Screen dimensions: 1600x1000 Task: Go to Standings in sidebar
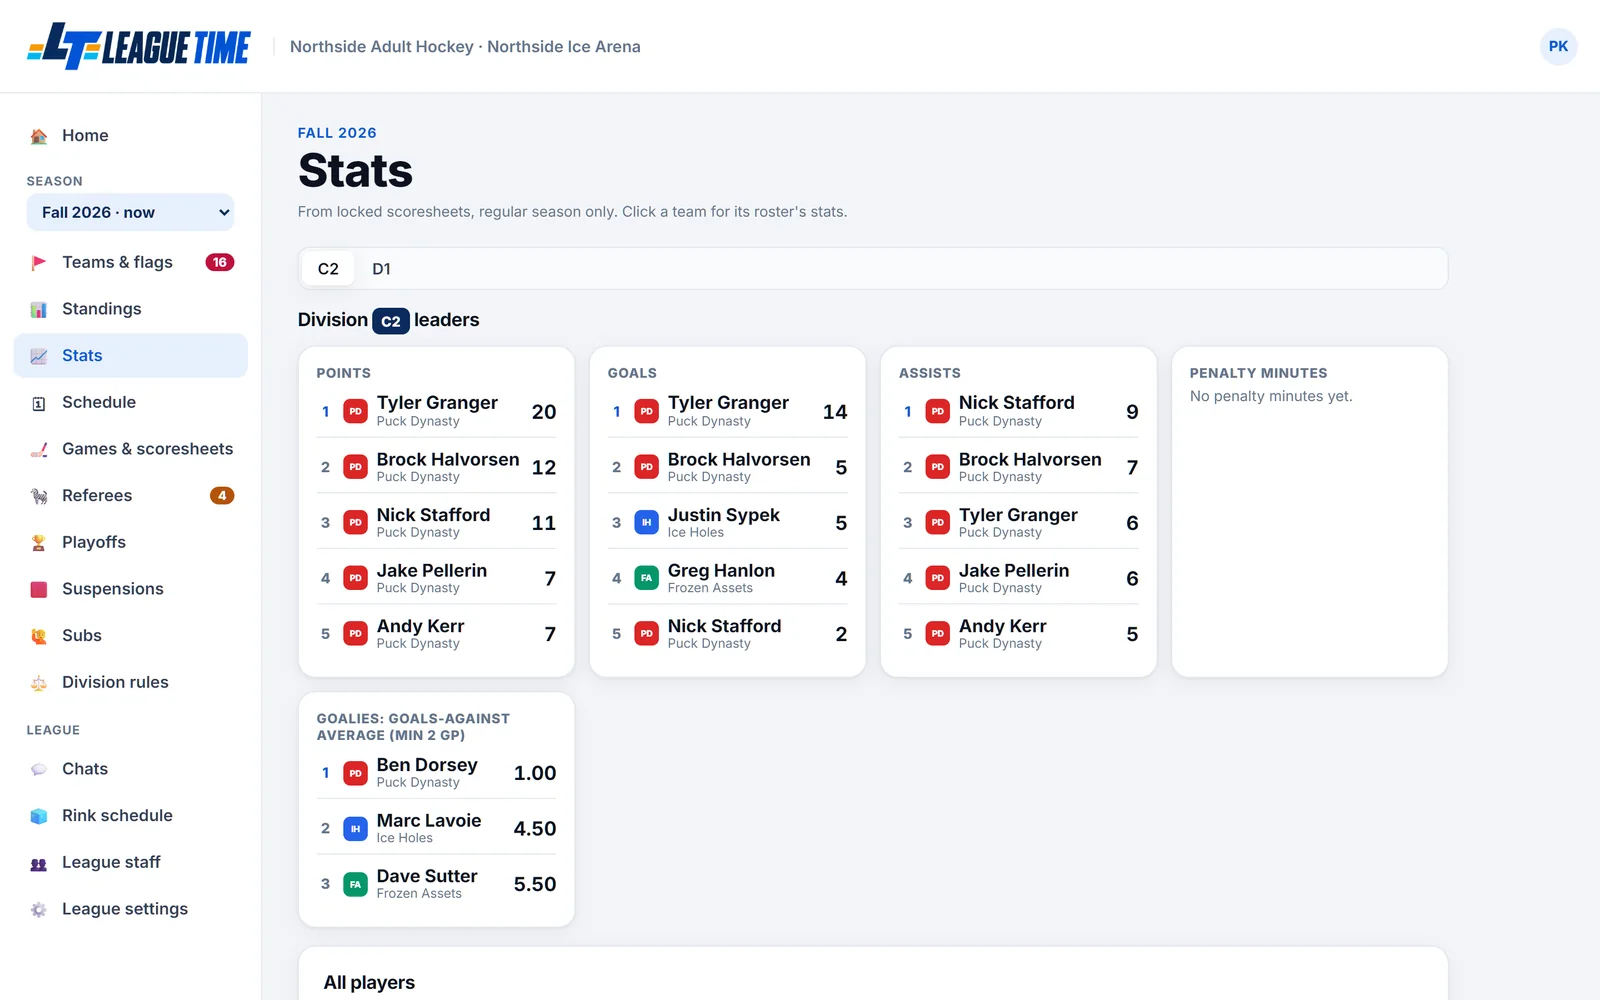point(130,309)
